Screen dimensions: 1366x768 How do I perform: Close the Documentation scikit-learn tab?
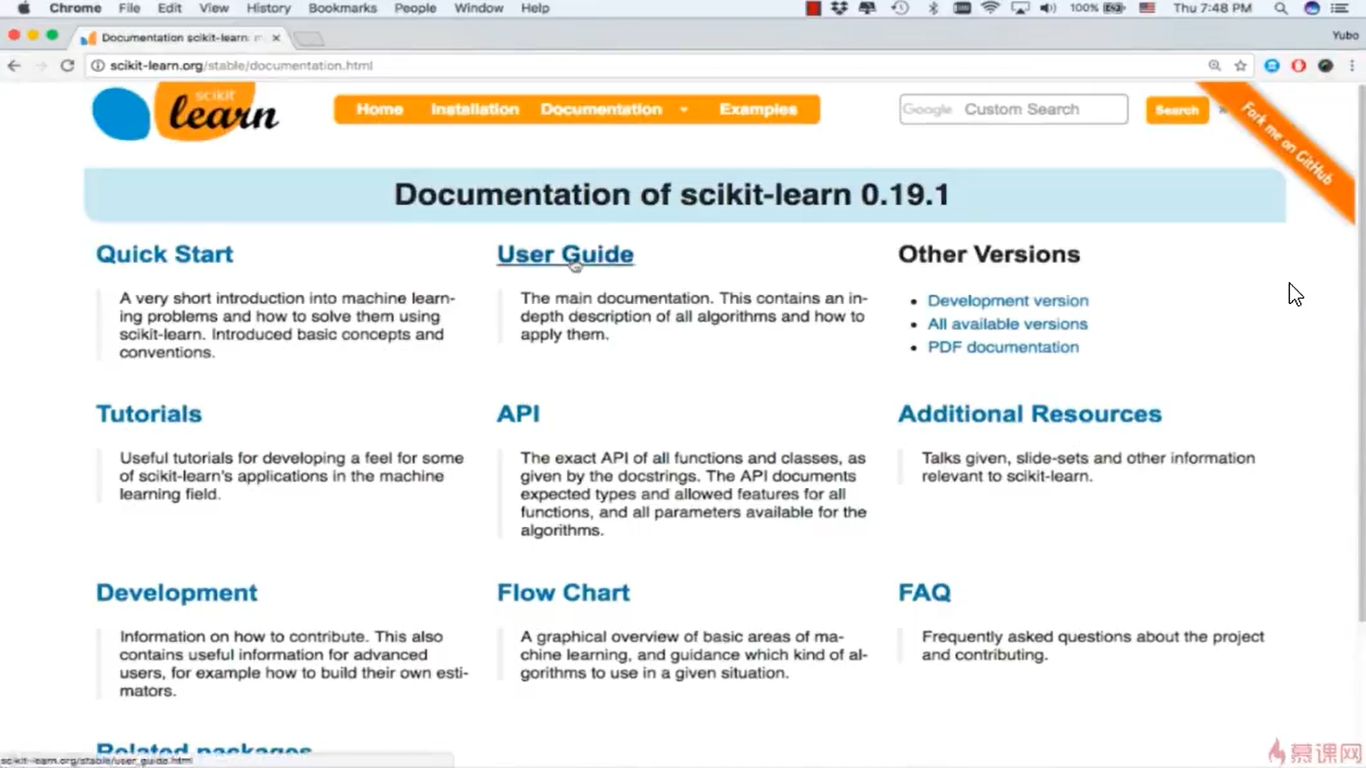[276, 38]
